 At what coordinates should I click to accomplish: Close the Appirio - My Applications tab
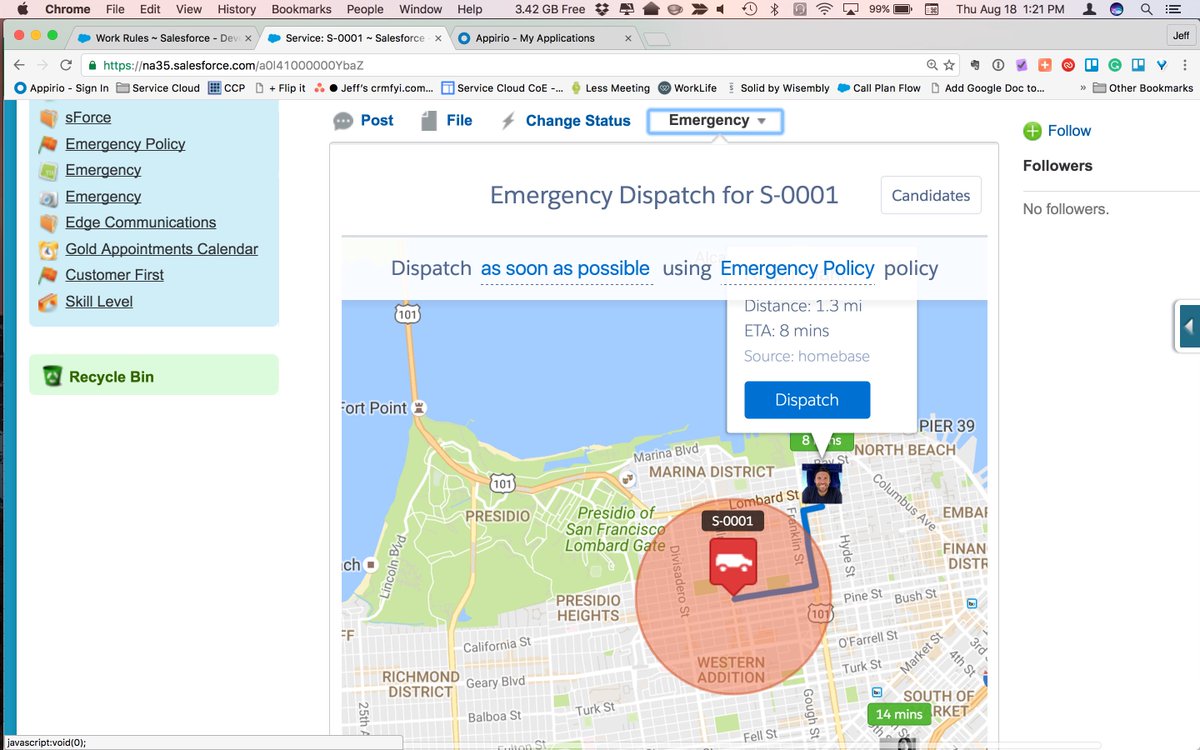[x=628, y=38]
